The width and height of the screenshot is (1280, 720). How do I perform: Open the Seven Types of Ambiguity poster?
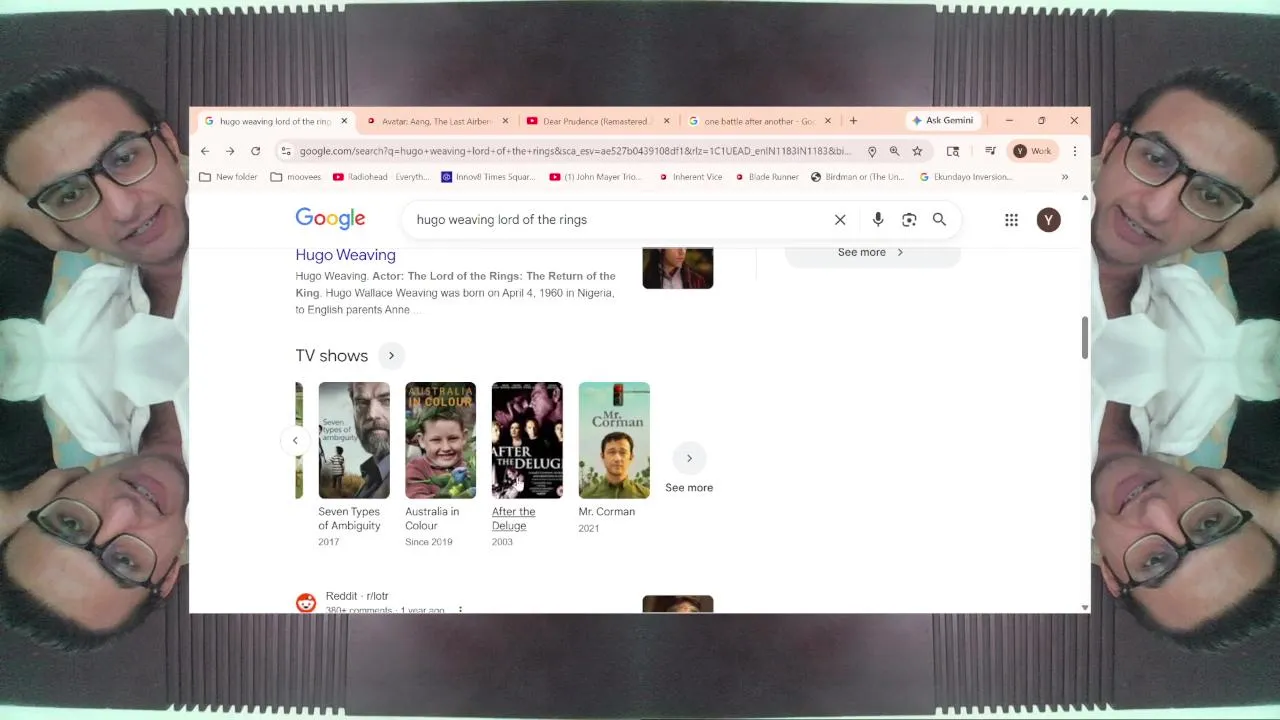click(354, 440)
